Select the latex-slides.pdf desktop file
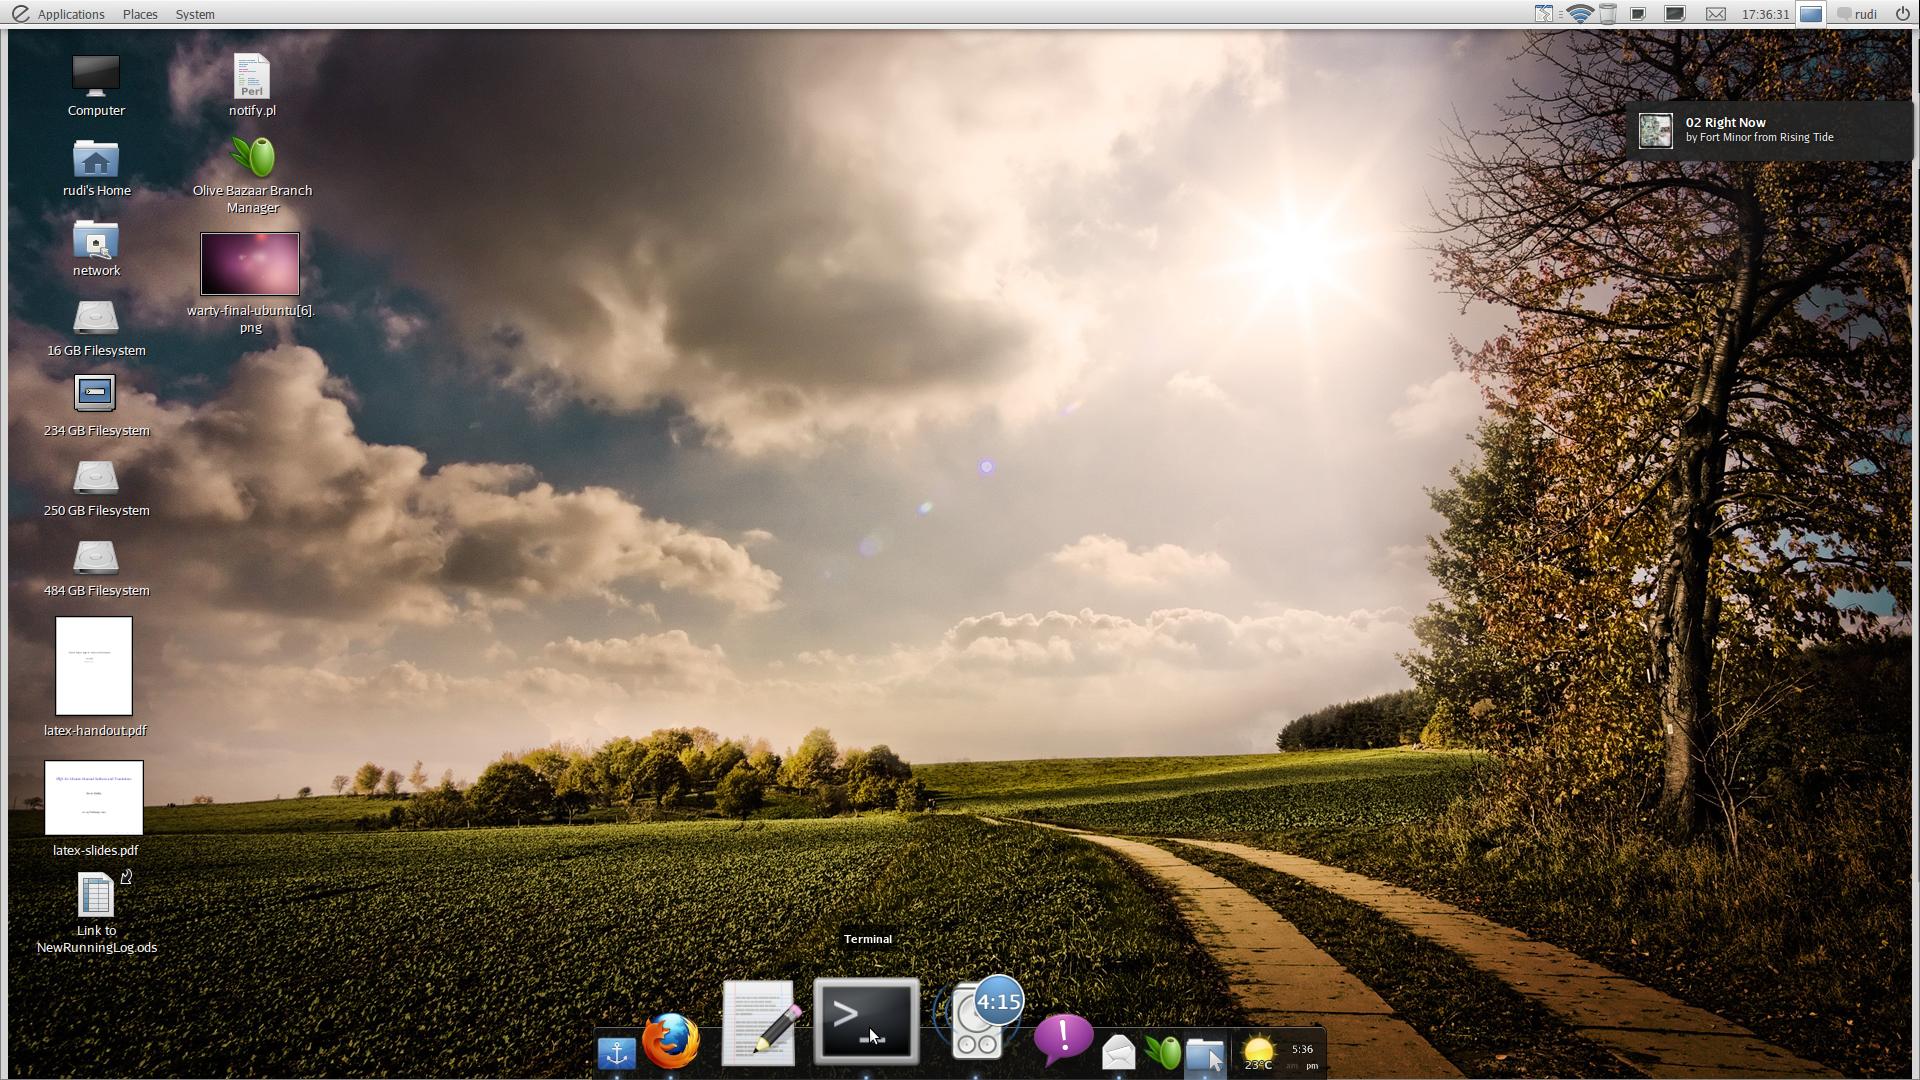The image size is (1920, 1080). (94, 798)
